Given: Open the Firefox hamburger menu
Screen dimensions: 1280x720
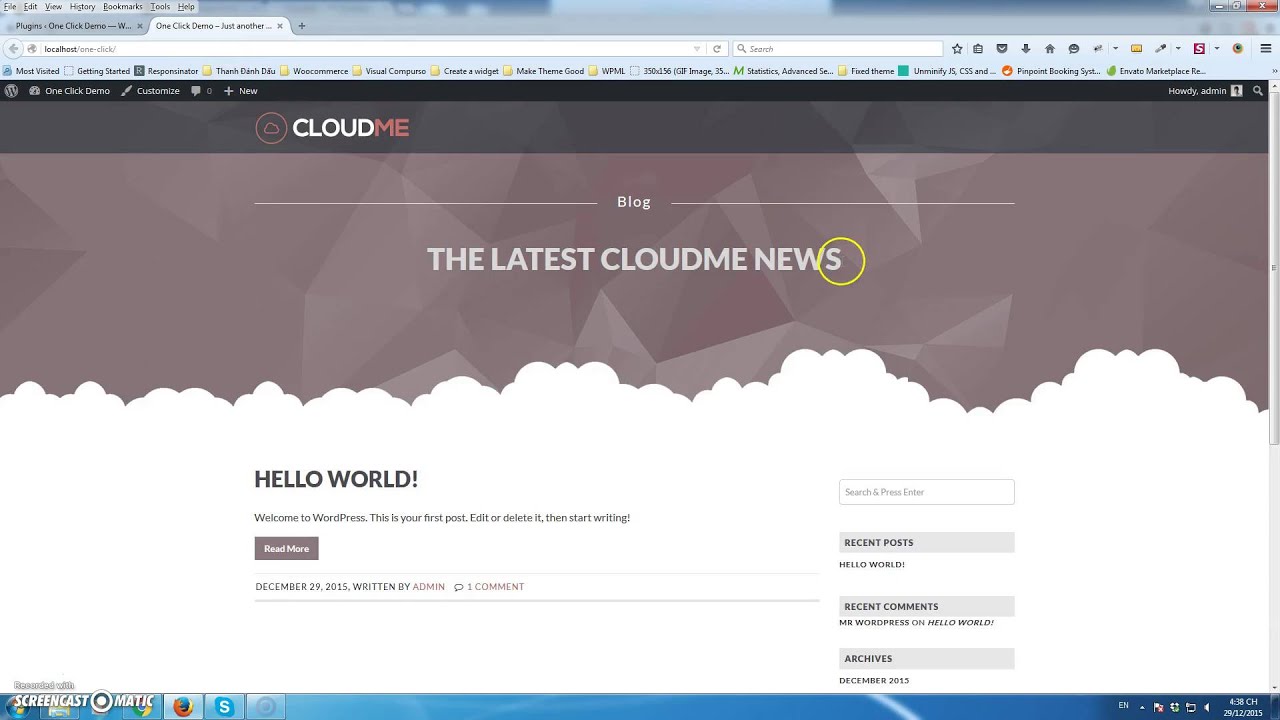Looking at the screenshot, I should [x=1264, y=48].
